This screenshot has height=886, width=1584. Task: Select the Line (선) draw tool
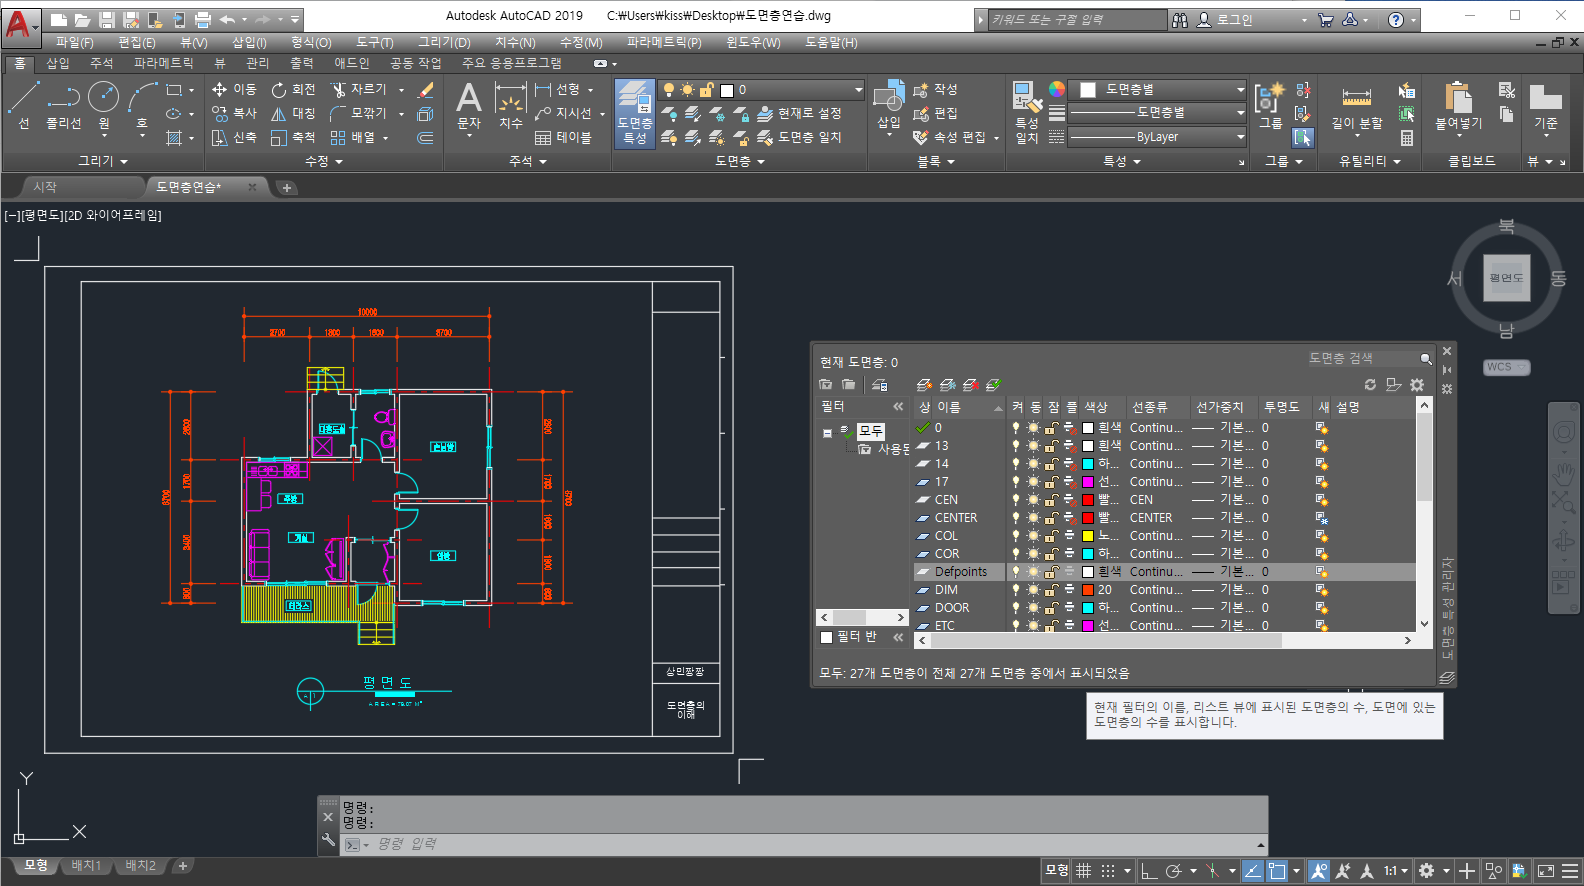click(23, 105)
